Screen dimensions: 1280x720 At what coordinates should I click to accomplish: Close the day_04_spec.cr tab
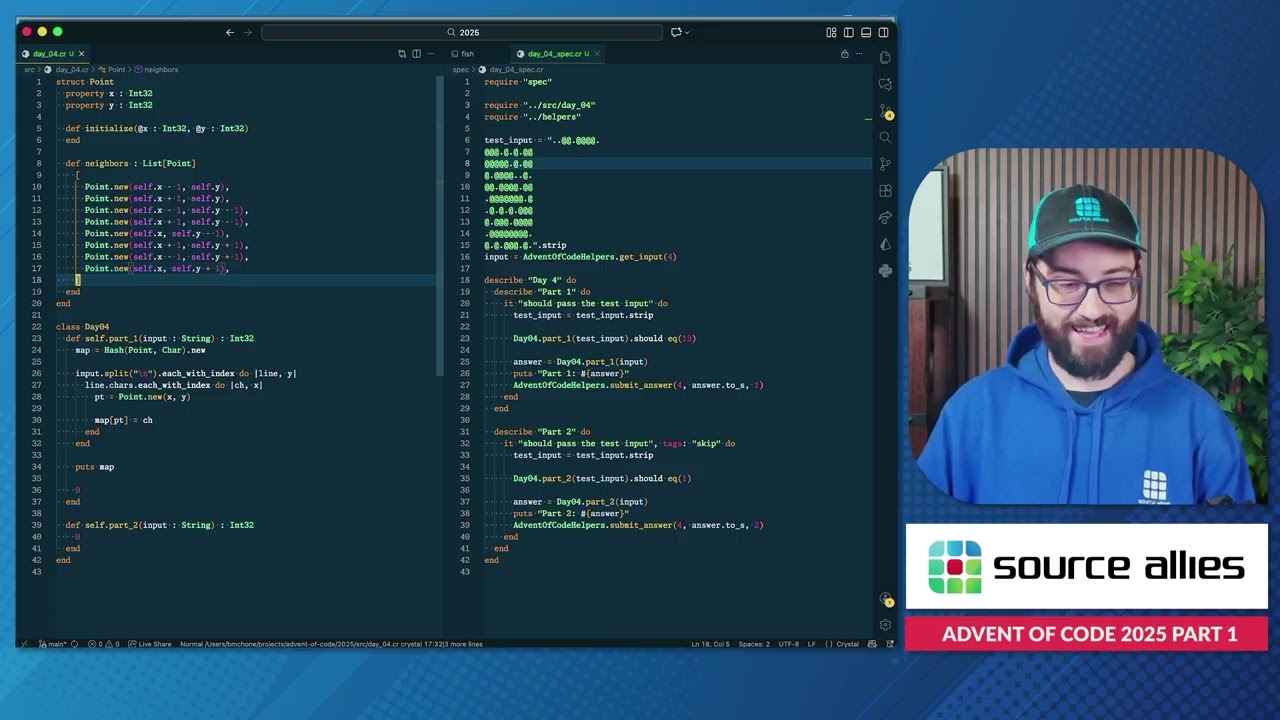click(597, 54)
